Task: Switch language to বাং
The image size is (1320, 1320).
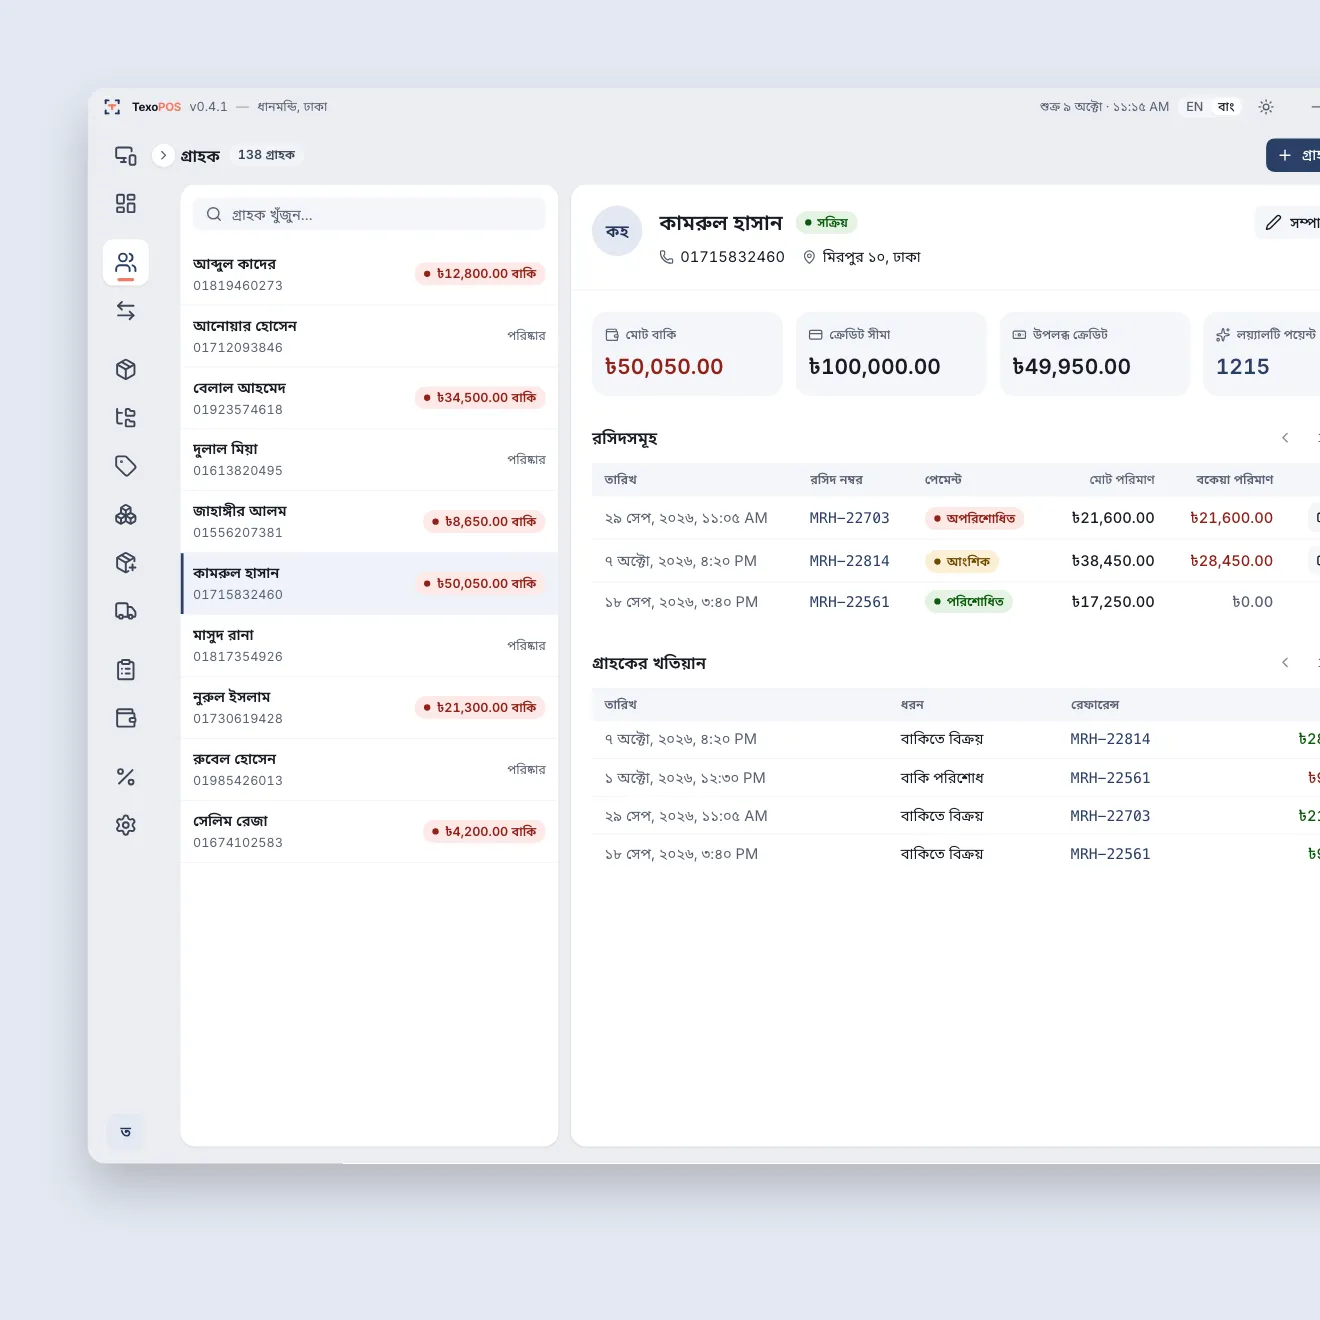Action: coord(1226,107)
